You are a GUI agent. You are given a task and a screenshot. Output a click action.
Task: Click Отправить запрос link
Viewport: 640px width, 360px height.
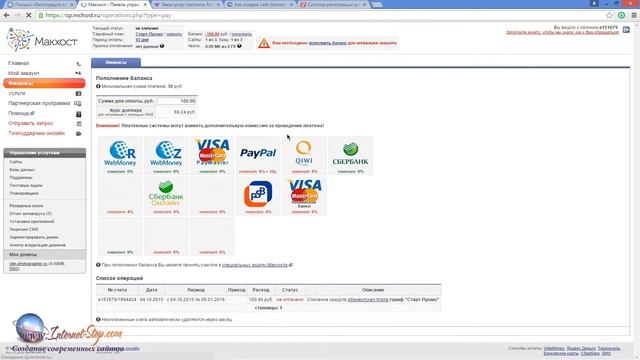pyautogui.click(x=31, y=123)
